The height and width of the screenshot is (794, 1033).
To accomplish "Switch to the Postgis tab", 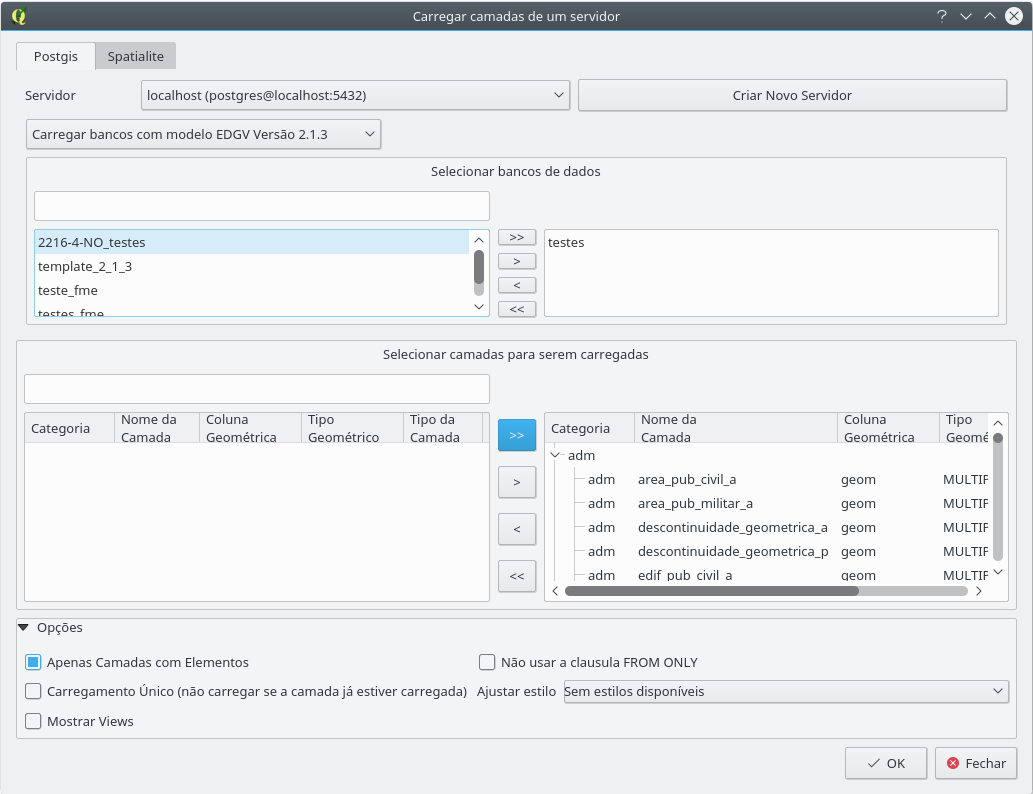I will coord(56,56).
